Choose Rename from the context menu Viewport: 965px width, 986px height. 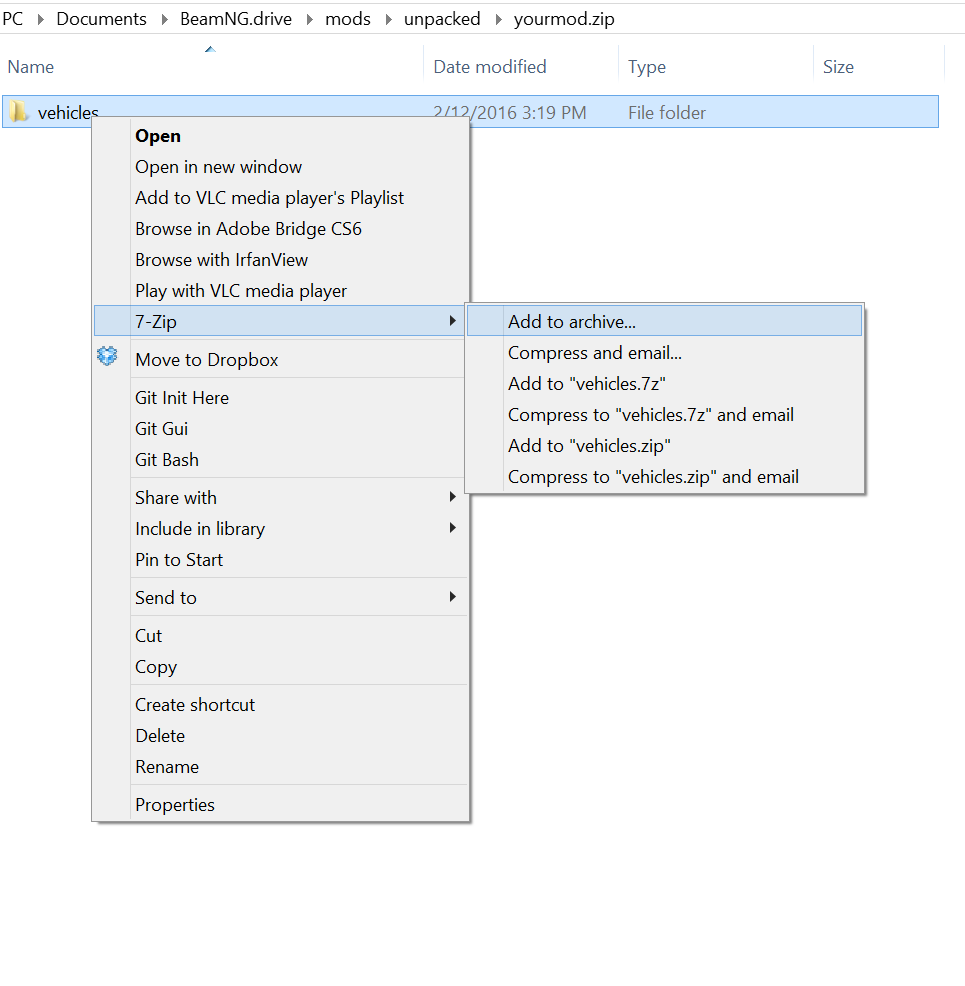click(280, 767)
